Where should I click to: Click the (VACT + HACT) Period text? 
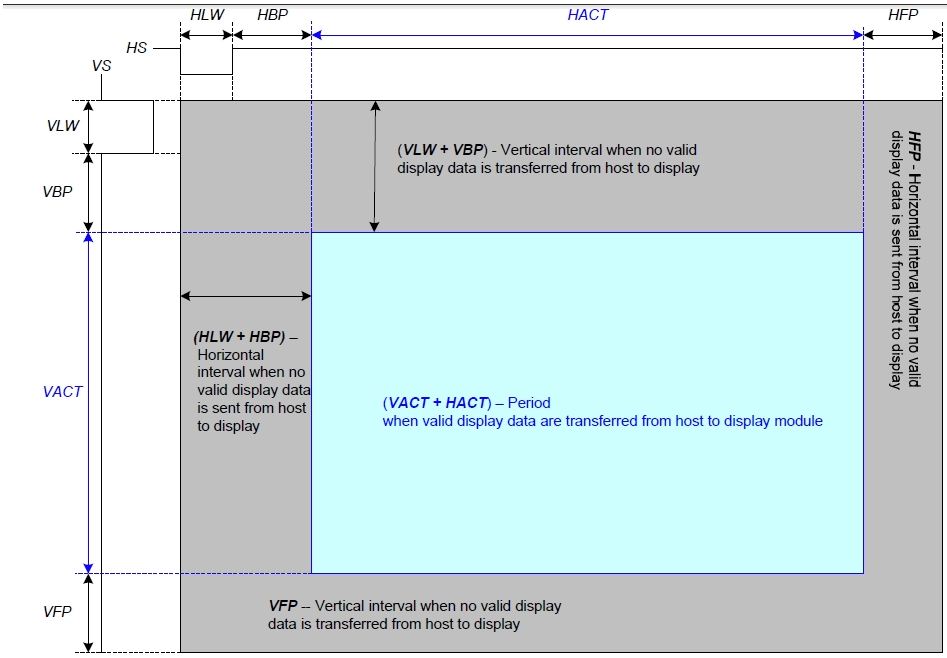click(602, 412)
